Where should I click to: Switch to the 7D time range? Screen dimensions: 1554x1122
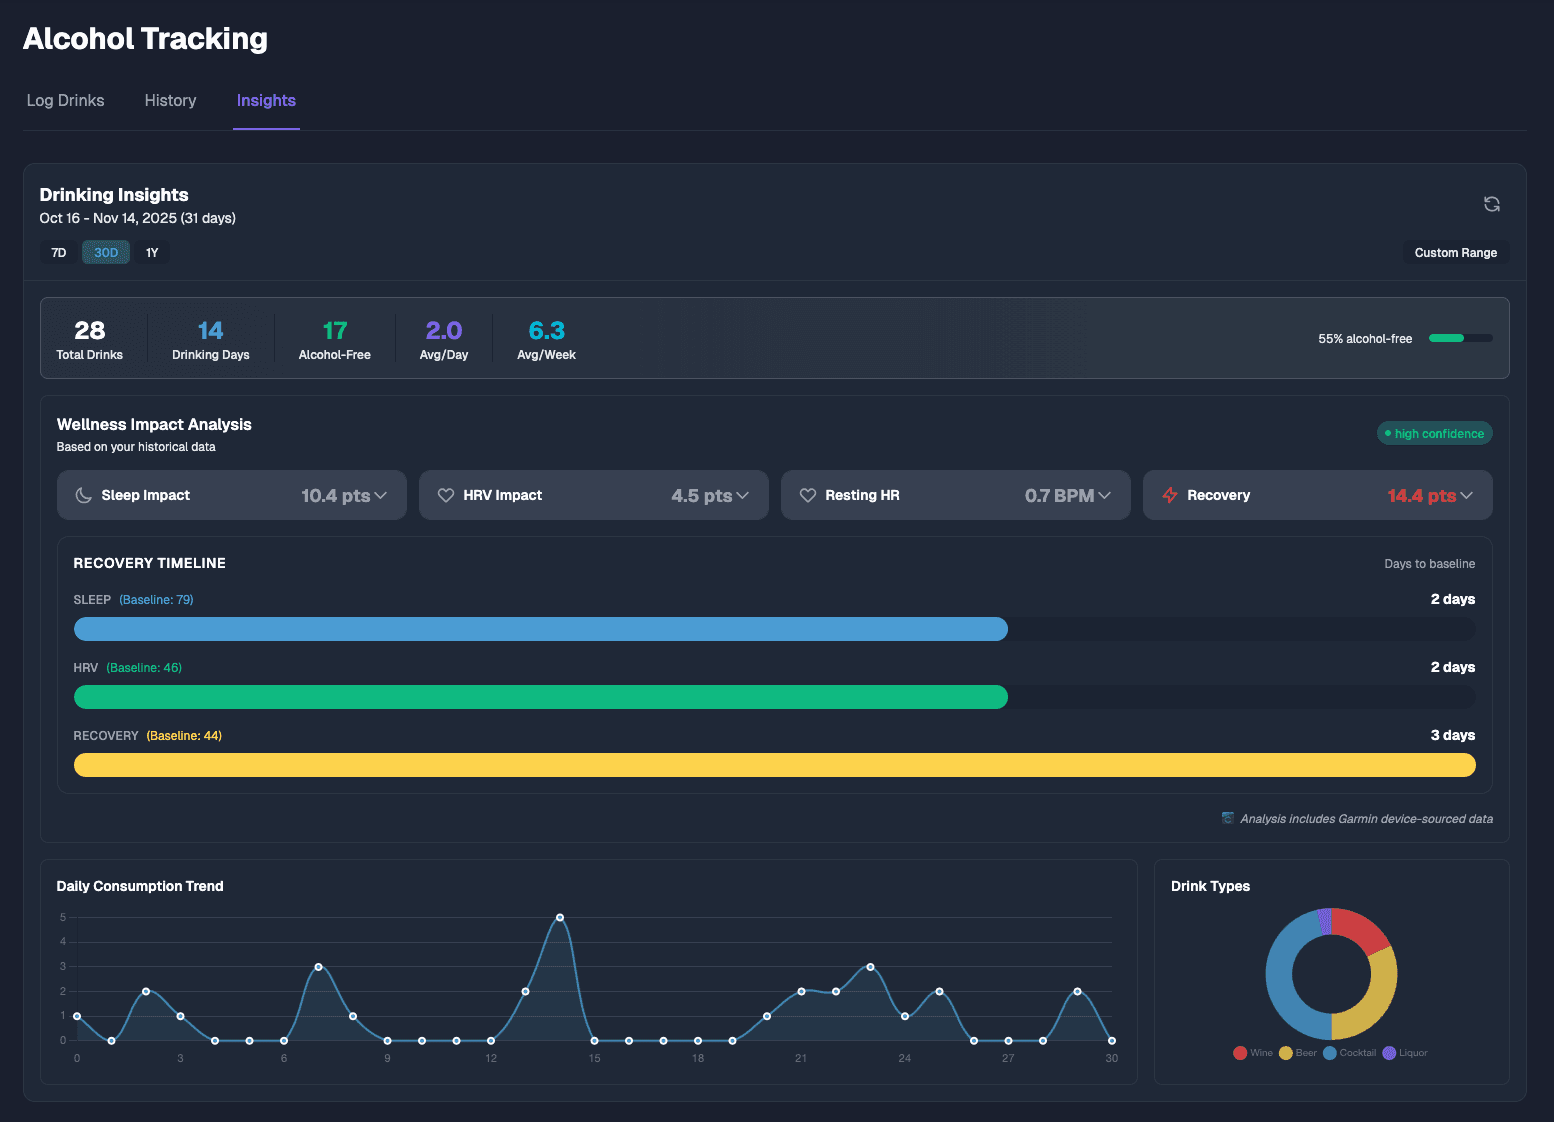coord(57,252)
